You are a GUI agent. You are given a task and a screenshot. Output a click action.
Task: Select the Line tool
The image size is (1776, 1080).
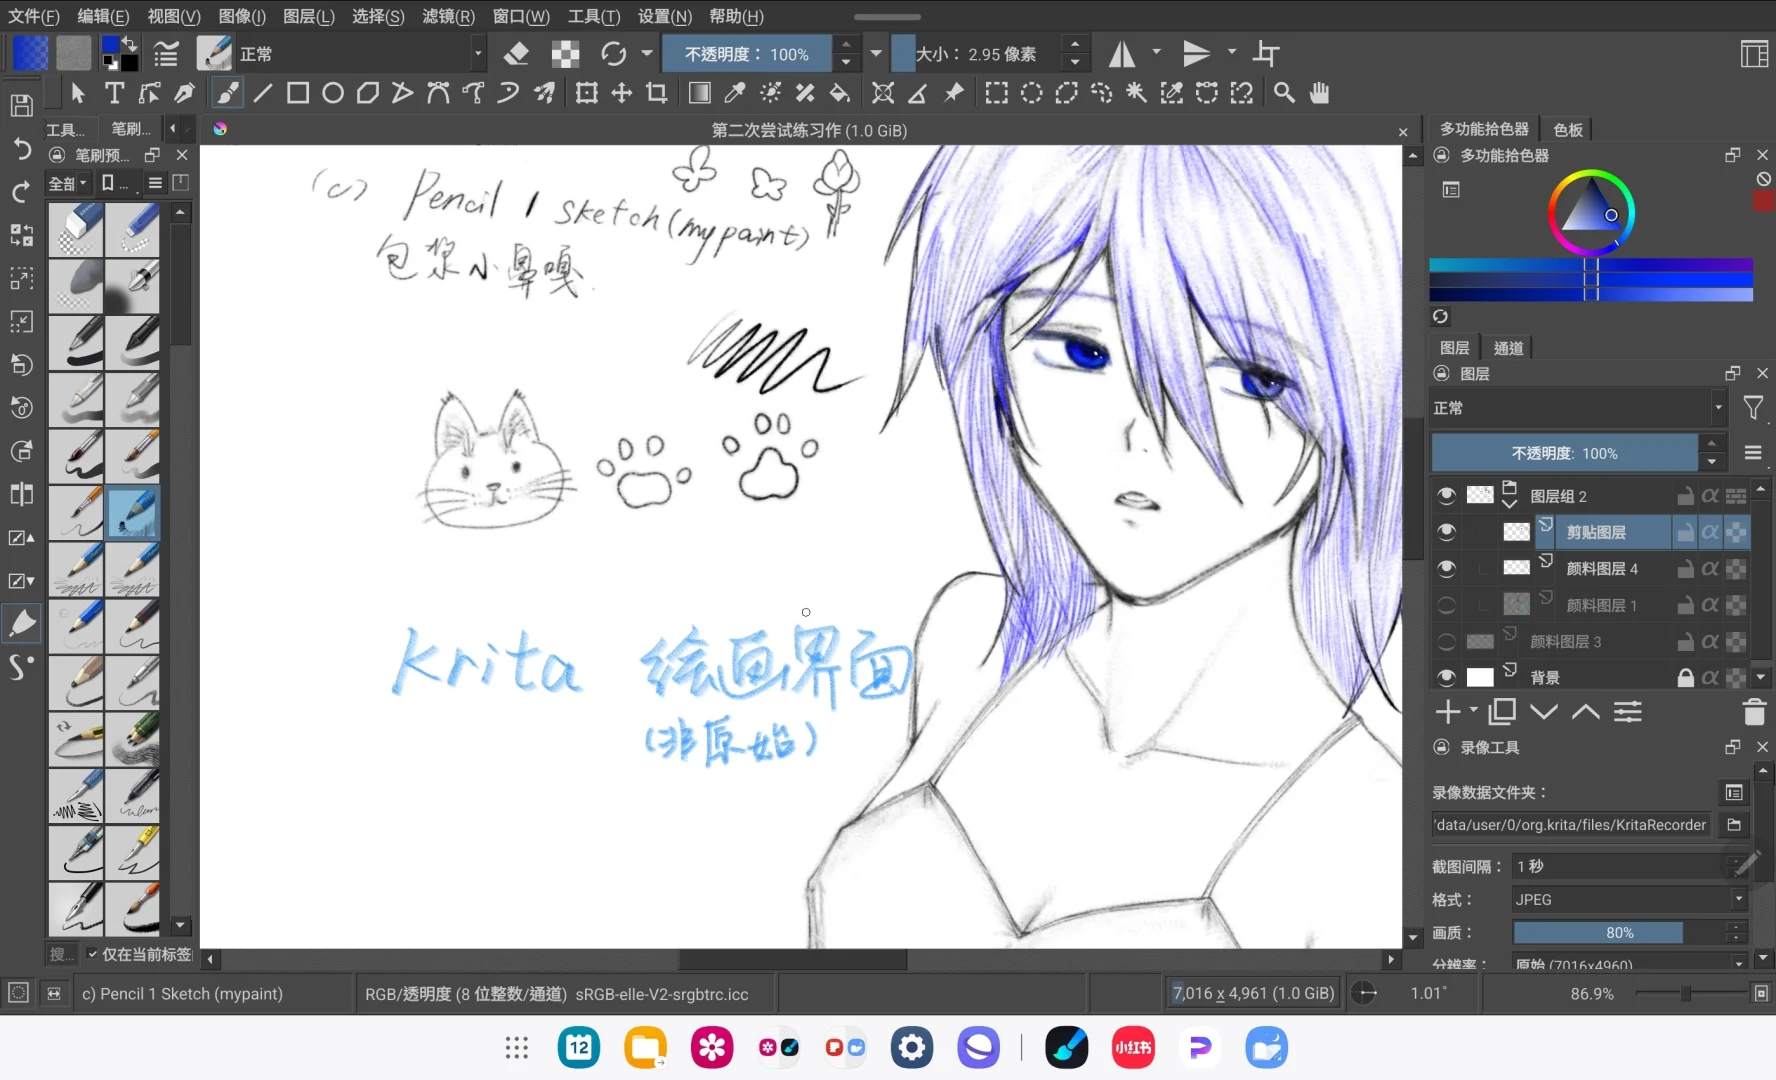pos(263,93)
